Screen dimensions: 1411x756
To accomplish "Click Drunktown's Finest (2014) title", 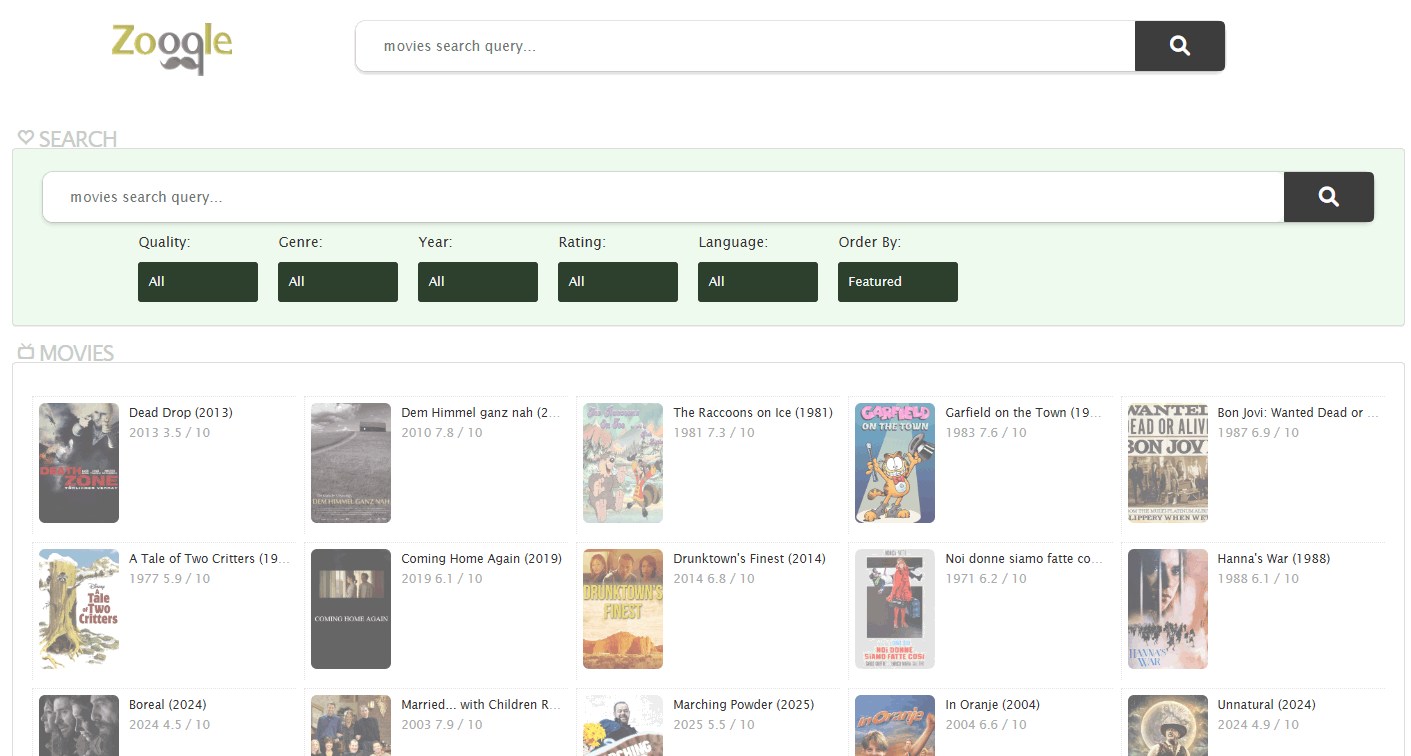I will 749,559.
